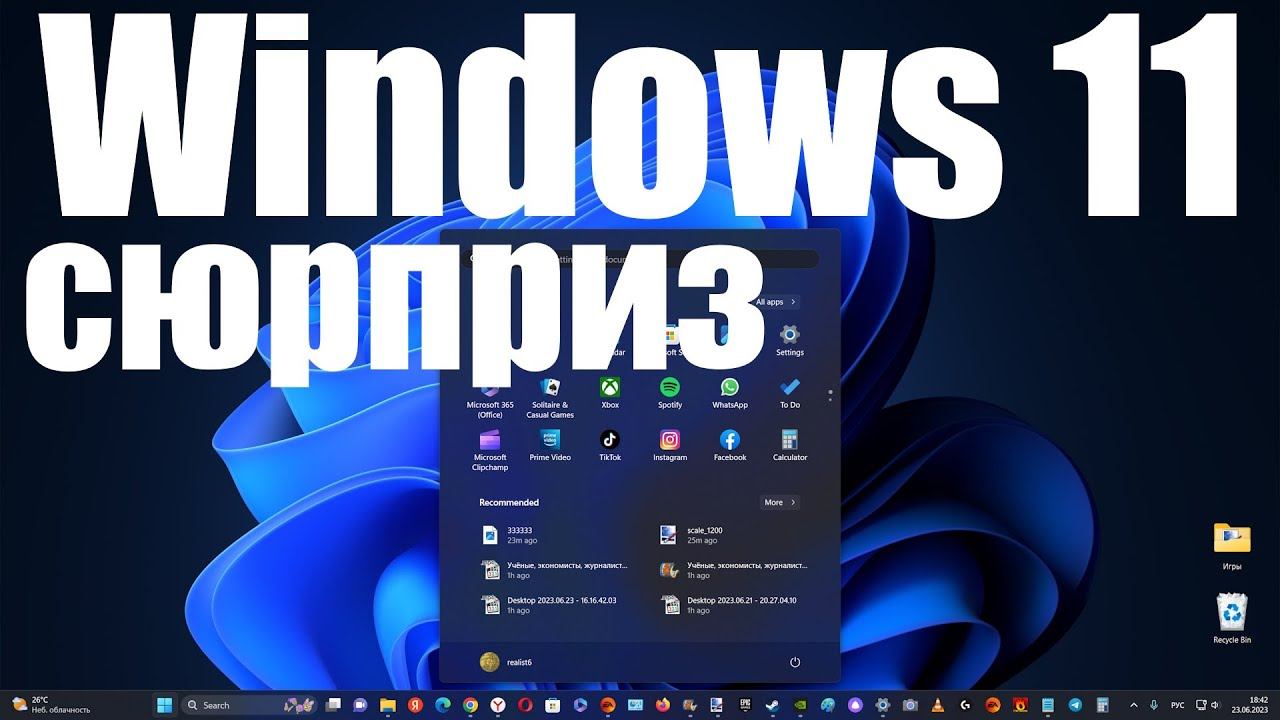Launch WhatsApp from the Start menu
This screenshot has width=1280, height=720.
[730, 393]
